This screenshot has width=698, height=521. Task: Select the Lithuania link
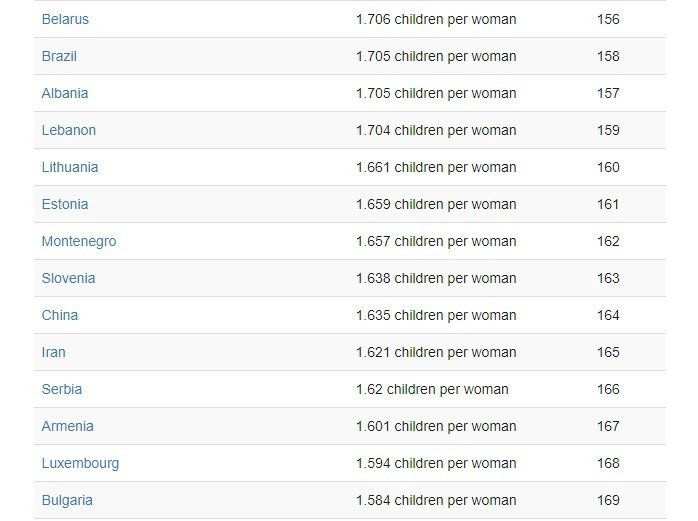[70, 167]
